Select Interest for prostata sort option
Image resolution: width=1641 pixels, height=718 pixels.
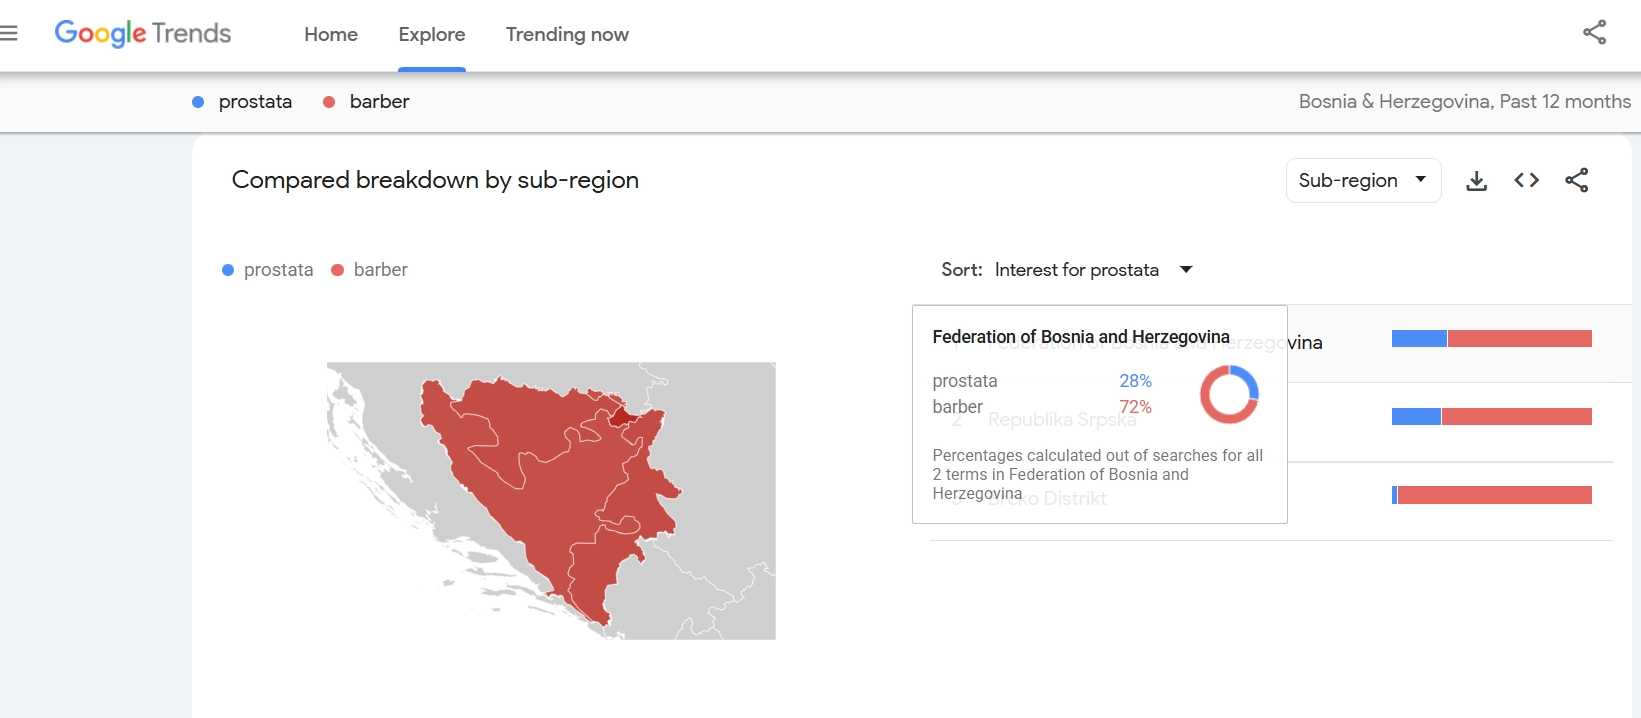coord(1076,270)
